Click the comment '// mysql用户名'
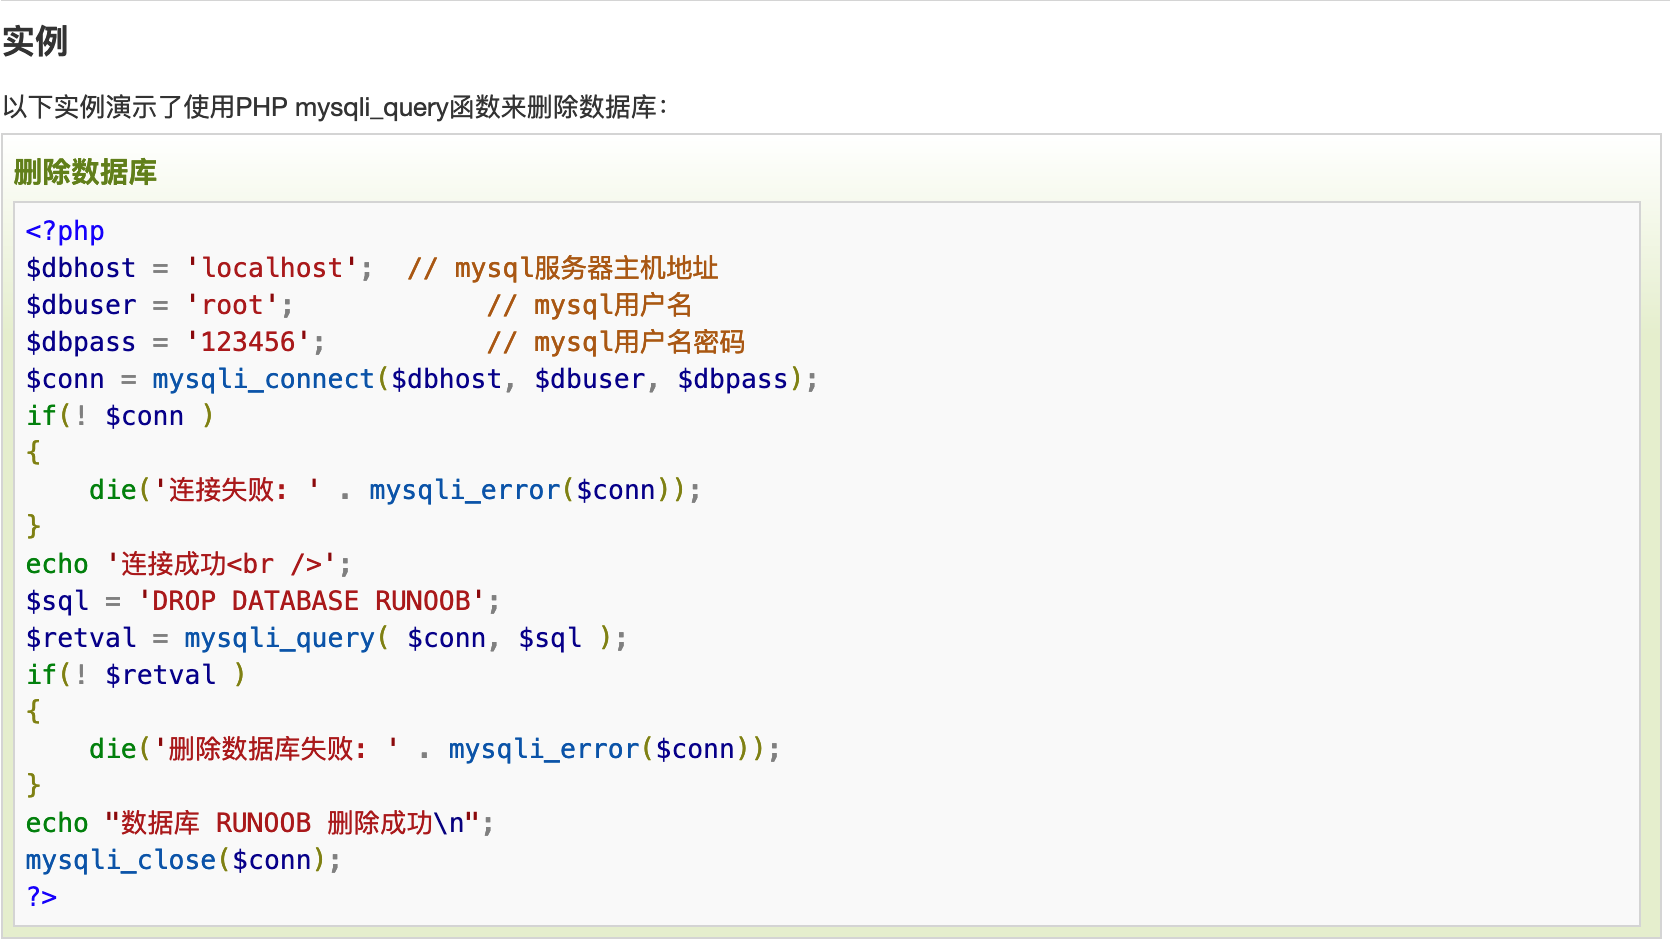 coord(590,305)
